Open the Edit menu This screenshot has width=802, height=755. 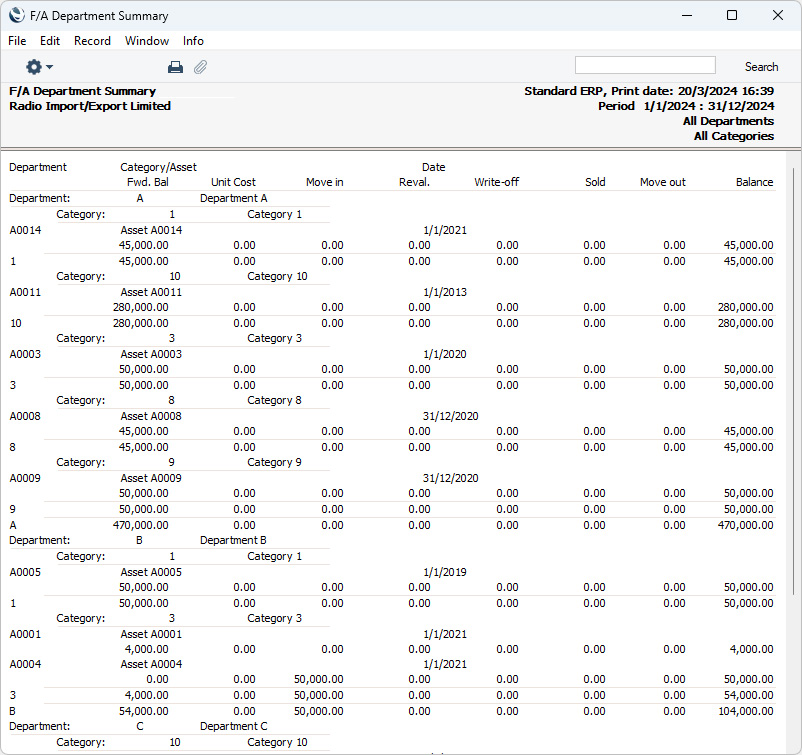pos(50,41)
